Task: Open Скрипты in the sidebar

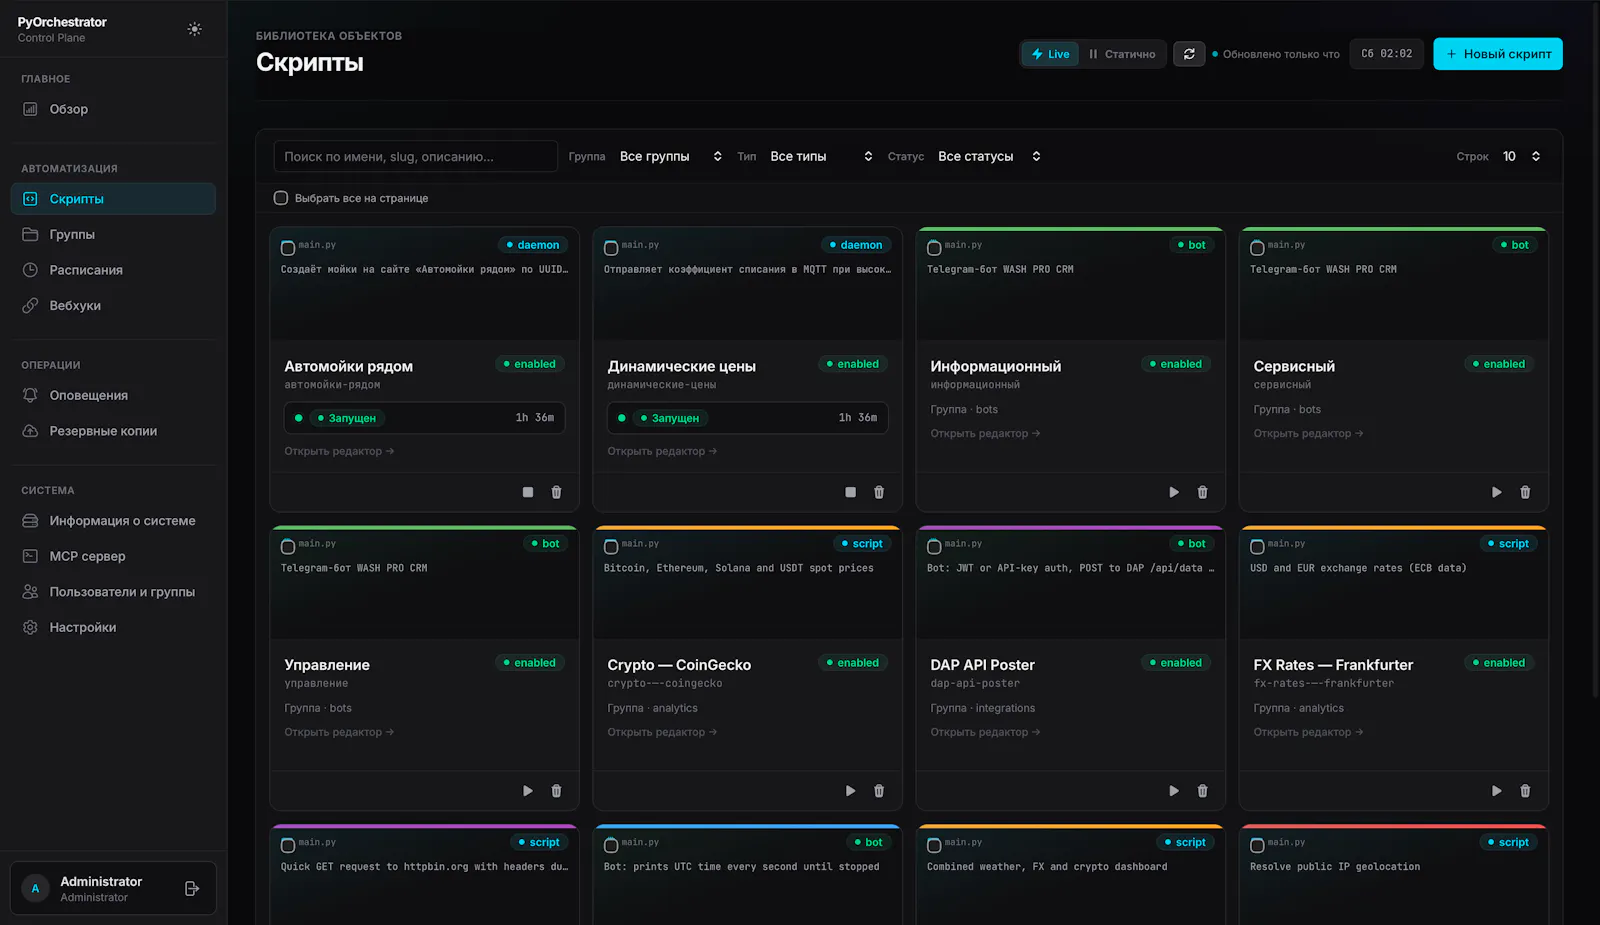Action: 113,199
